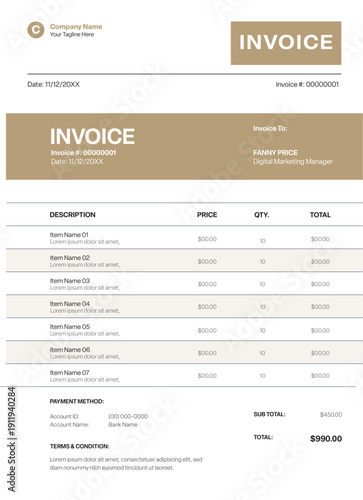Select the black 'Invoice #: 00000001' text under the header line
This screenshot has width=363, height=500.
307,84
